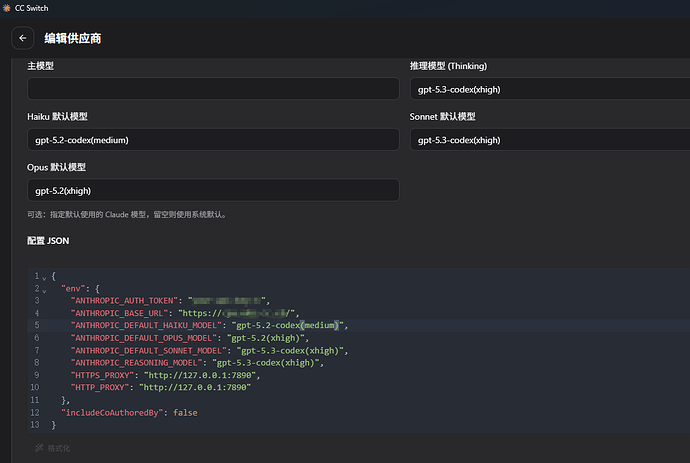Place cursor on HTTP_PROXY value
The height and width of the screenshot is (463, 690).
coord(195,387)
